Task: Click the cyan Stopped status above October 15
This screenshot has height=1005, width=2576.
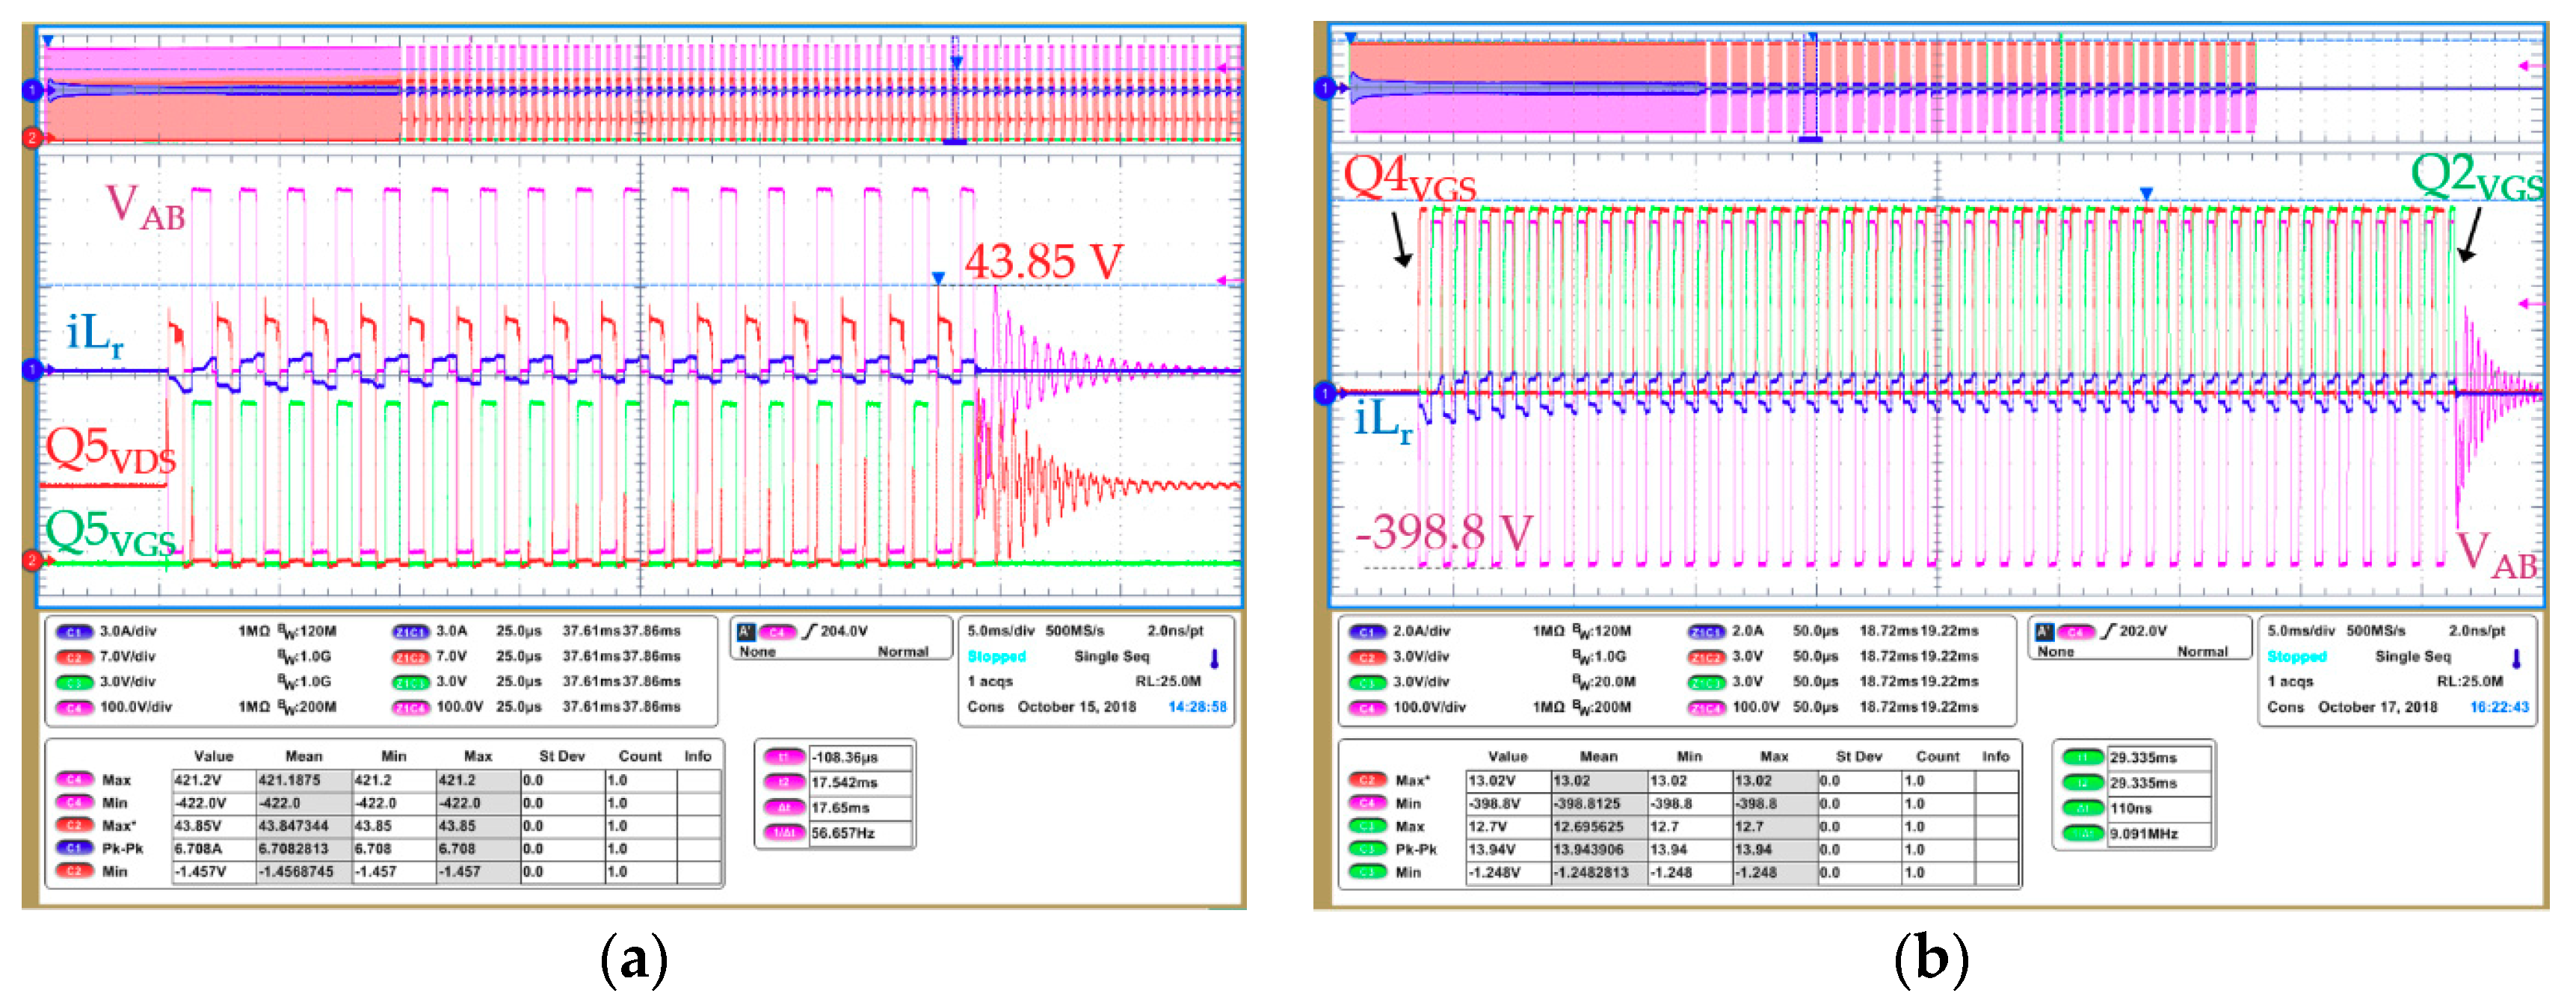Action: pyautogui.click(x=996, y=657)
